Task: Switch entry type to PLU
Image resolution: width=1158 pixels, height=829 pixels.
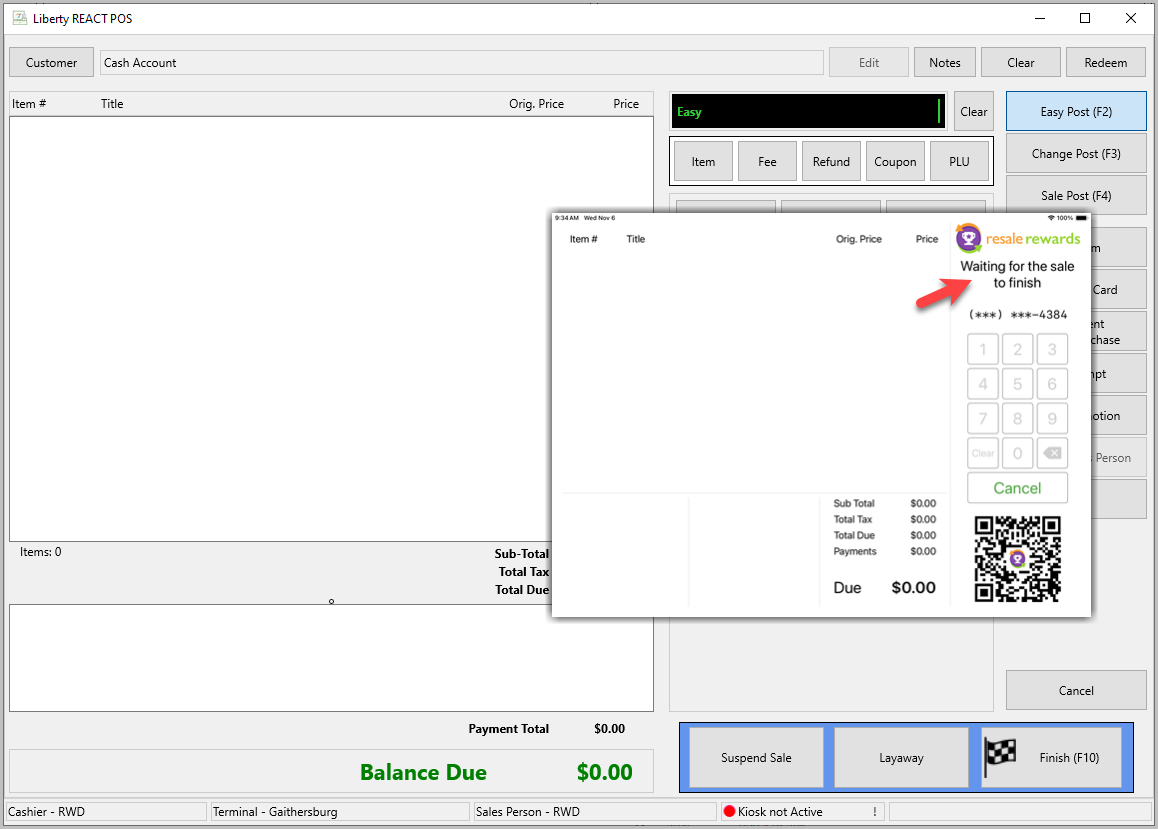Action: (959, 162)
